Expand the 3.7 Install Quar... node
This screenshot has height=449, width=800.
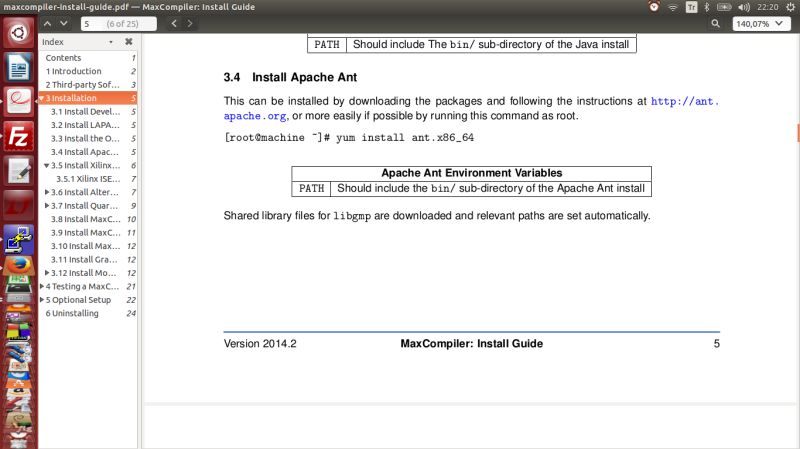pyautogui.click(x=47, y=206)
